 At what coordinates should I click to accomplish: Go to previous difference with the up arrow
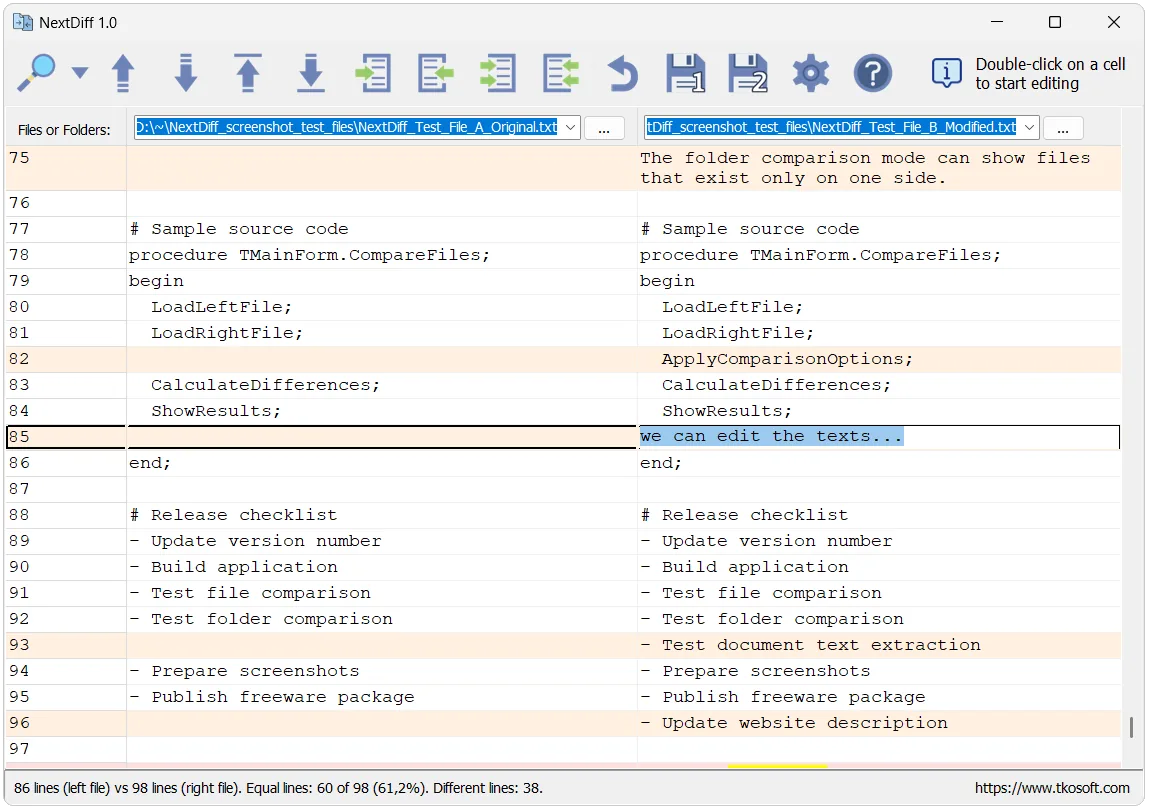tap(123, 73)
